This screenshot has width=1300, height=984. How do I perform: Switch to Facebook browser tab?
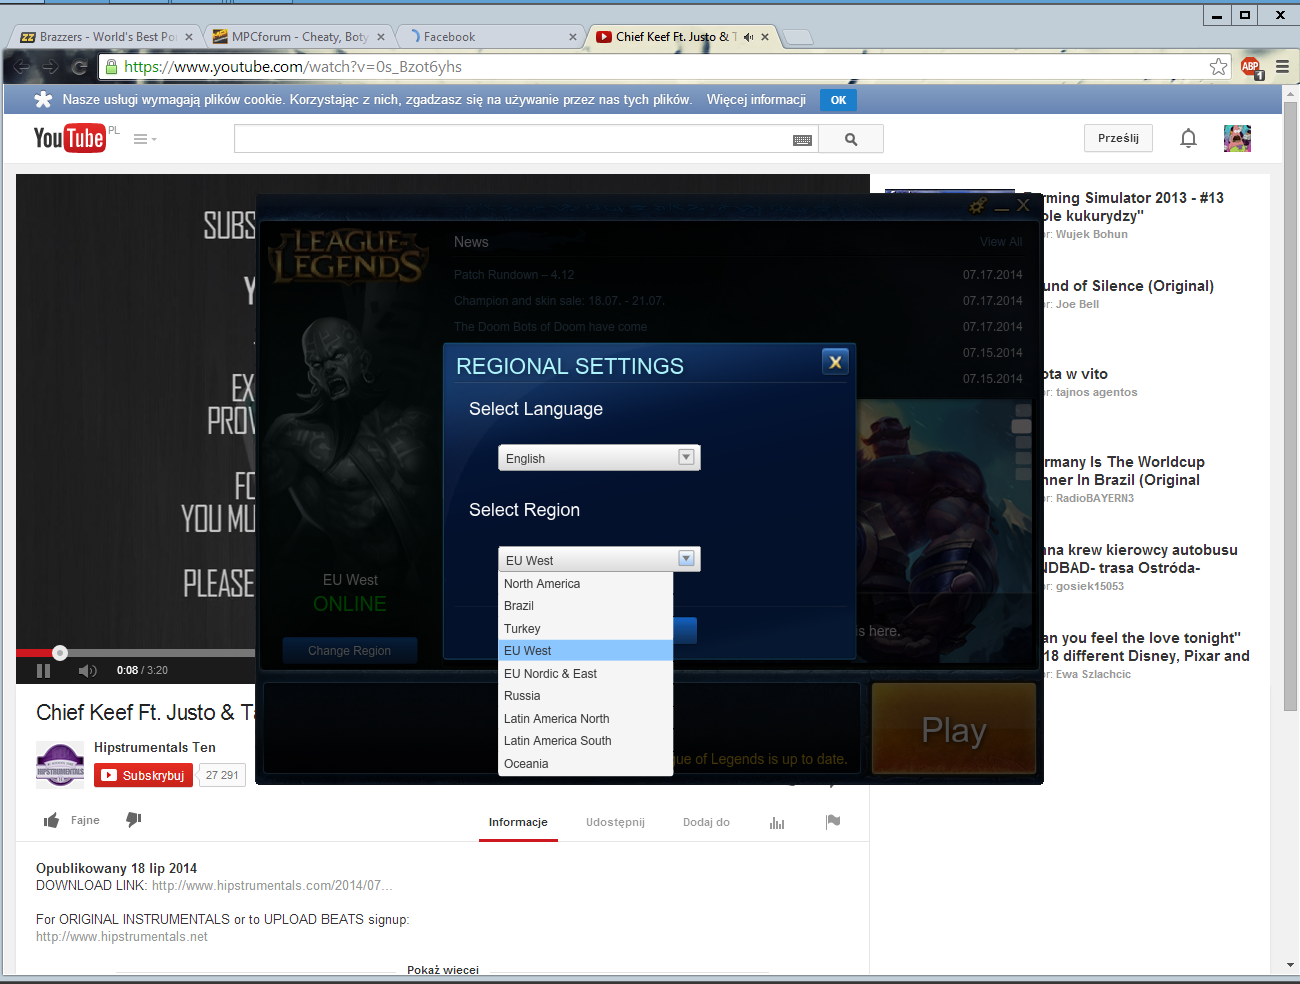pyautogui.click(x=488, y=37)
